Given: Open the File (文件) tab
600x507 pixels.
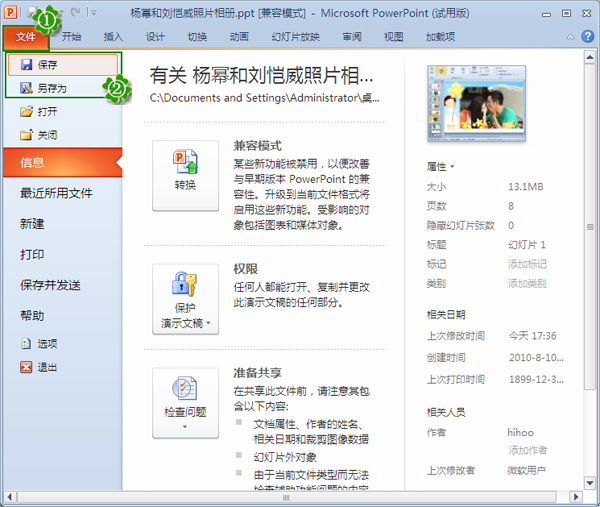Looking at the screenshot, I should (x=26, y=37).
